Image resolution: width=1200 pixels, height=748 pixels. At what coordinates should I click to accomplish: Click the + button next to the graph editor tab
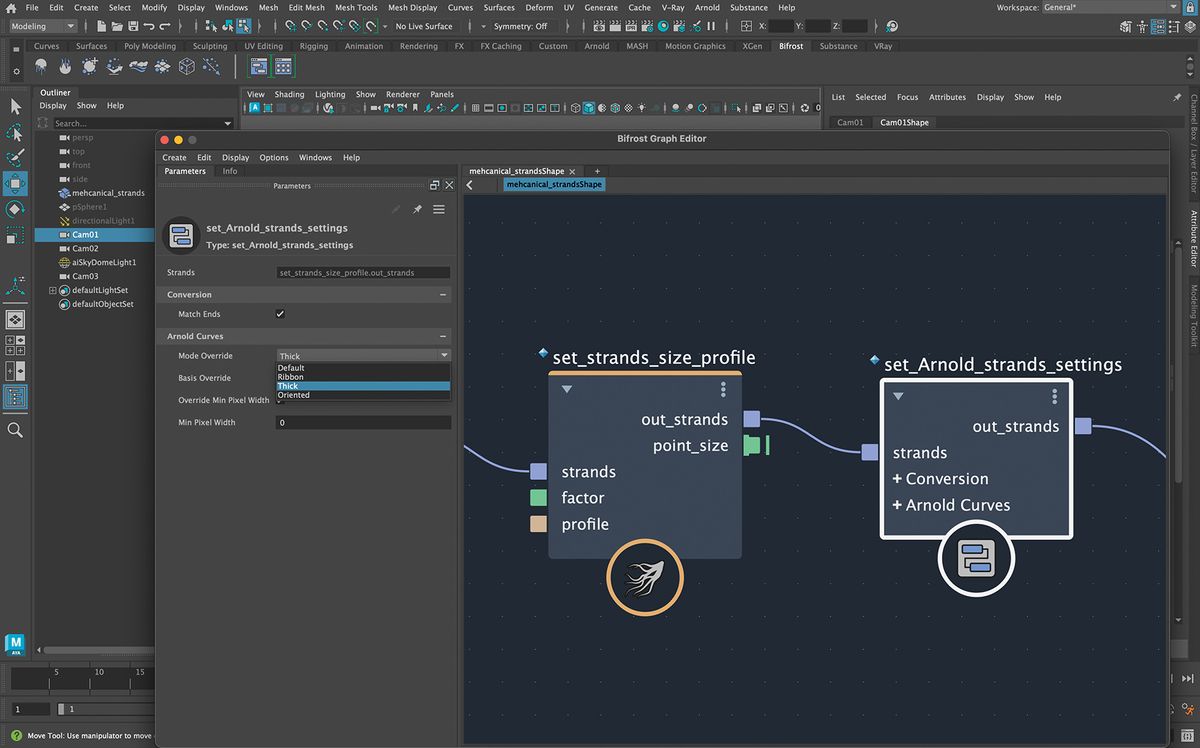coord(596,171)
